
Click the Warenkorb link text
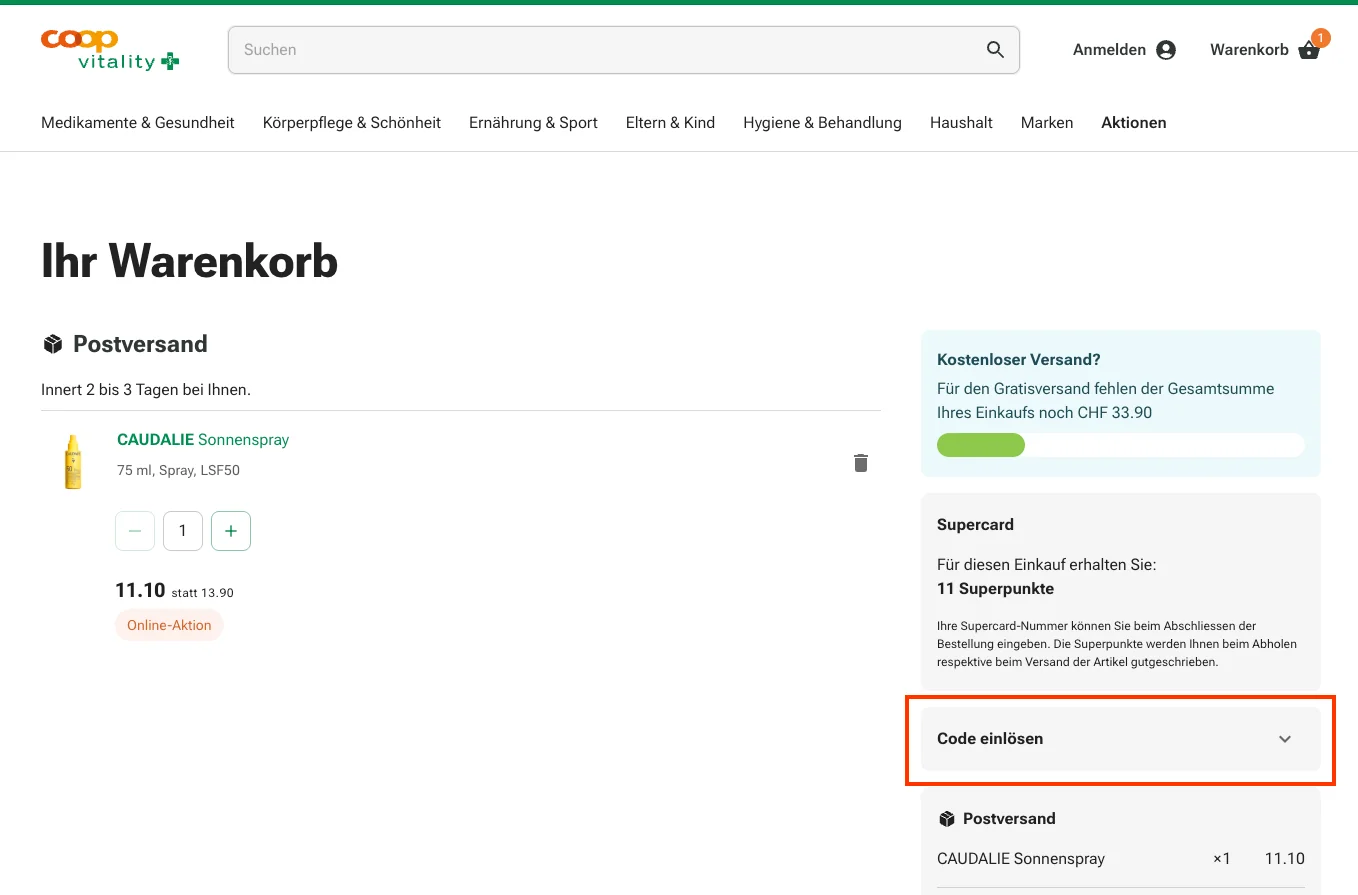tap(1249, 50)
